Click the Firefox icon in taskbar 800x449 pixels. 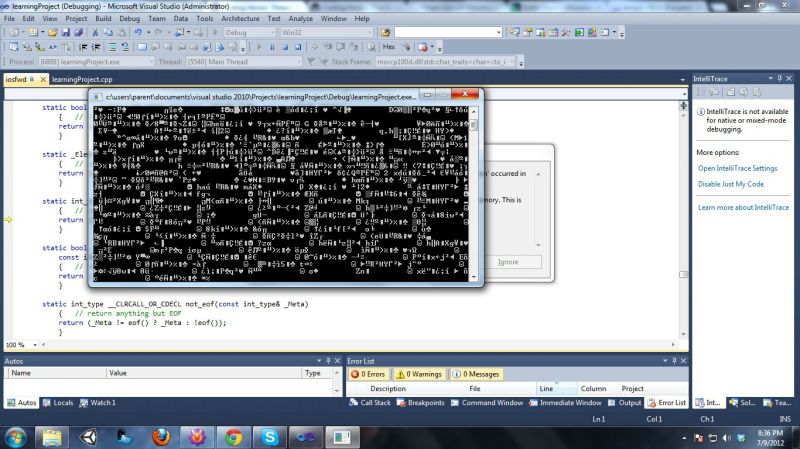(161, 437)
